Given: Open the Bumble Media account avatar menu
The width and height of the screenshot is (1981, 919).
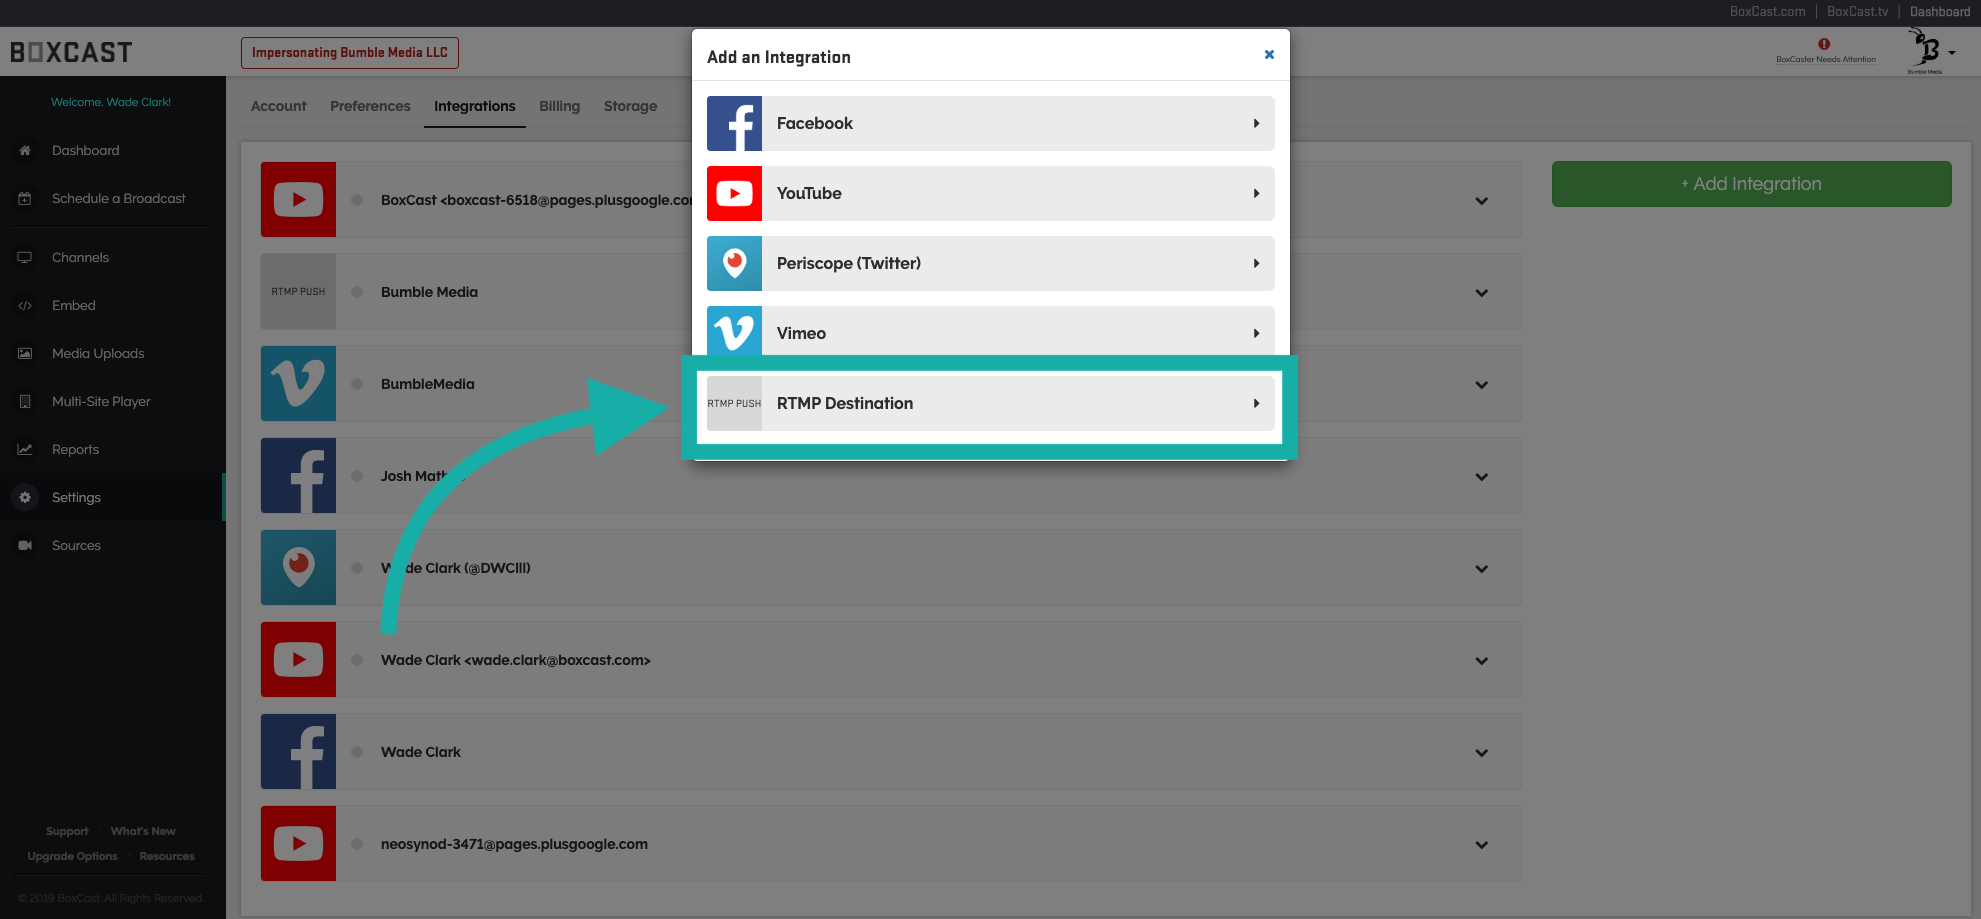Looking at the screenshot, I should 1928,51.
